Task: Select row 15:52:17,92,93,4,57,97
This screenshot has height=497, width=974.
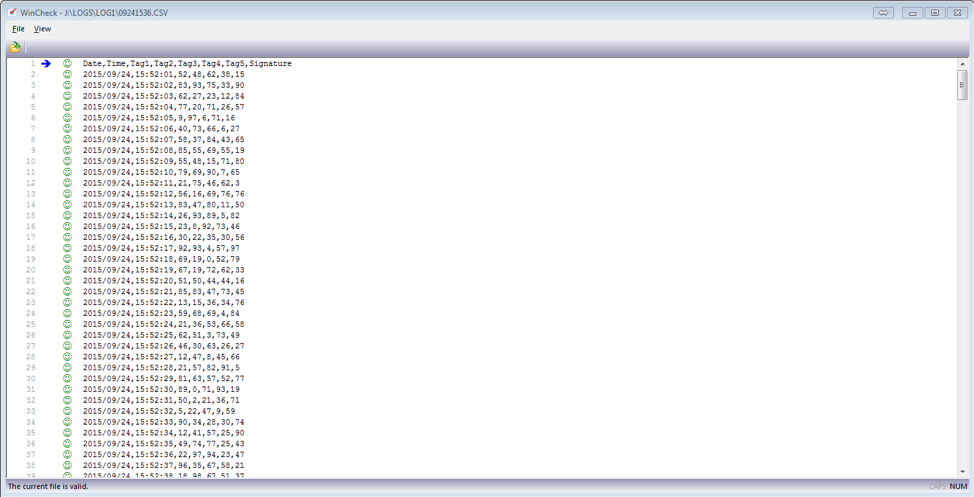Action: point(161,248)
